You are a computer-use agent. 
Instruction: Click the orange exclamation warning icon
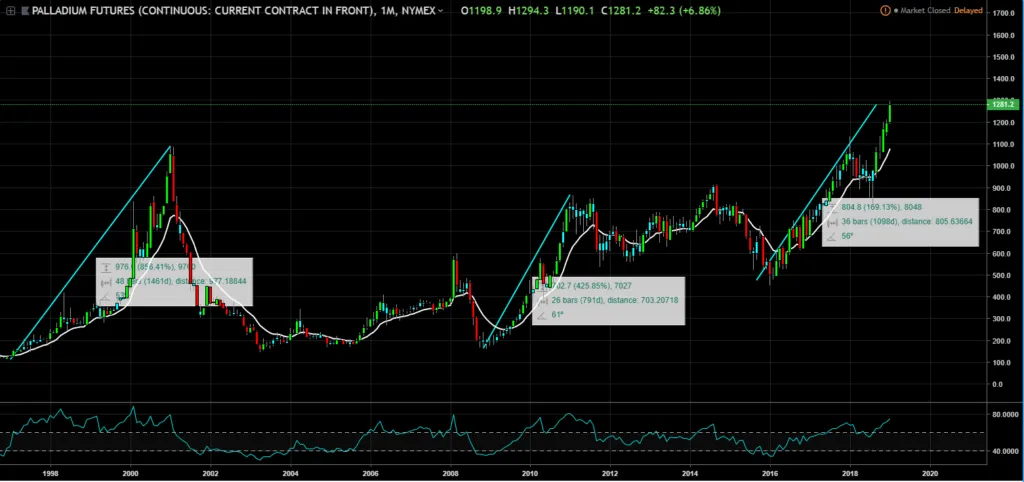coord(885,10)
